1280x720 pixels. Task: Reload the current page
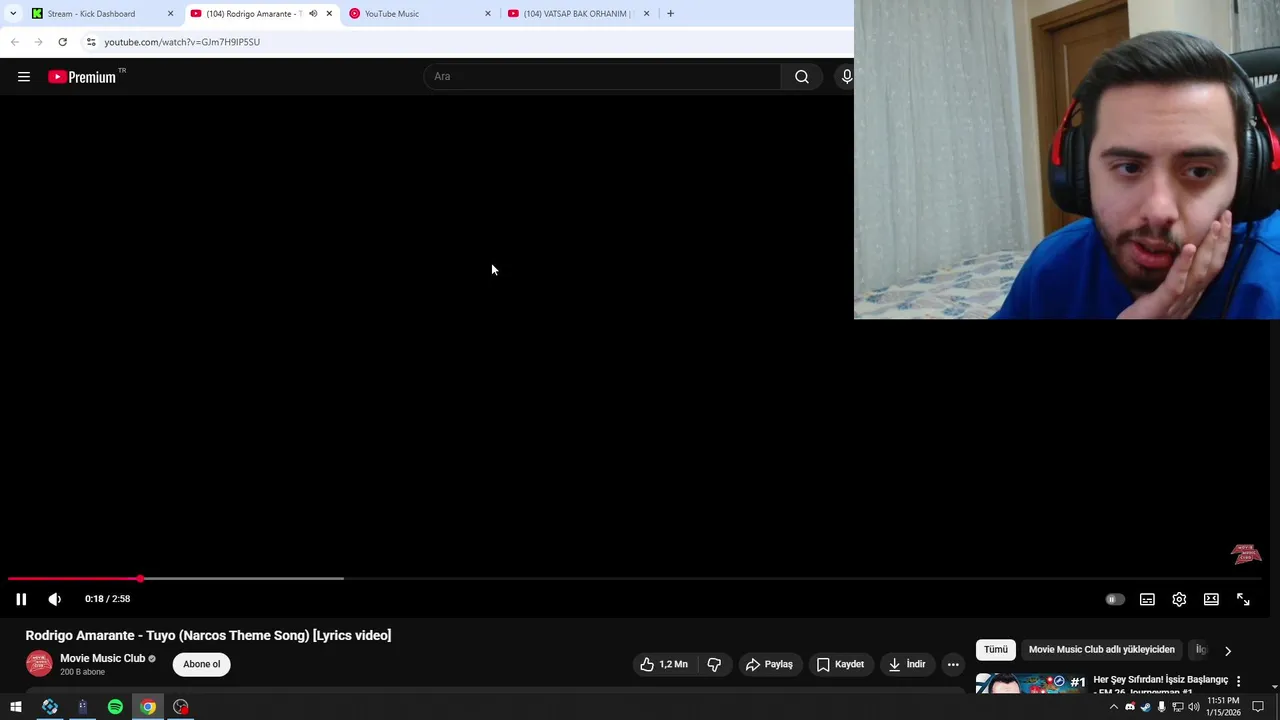pyautogui.click(x=62, y=42)
